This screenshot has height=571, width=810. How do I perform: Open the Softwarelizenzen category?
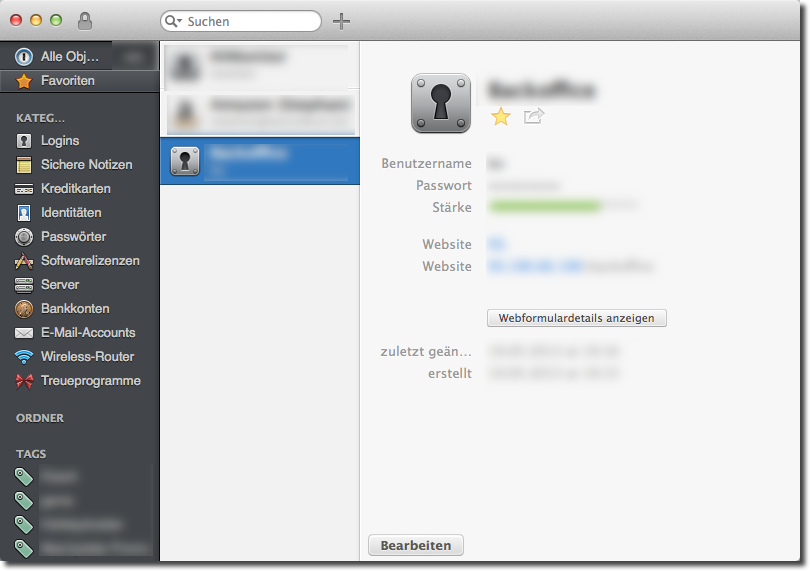[x=90, y=260]
